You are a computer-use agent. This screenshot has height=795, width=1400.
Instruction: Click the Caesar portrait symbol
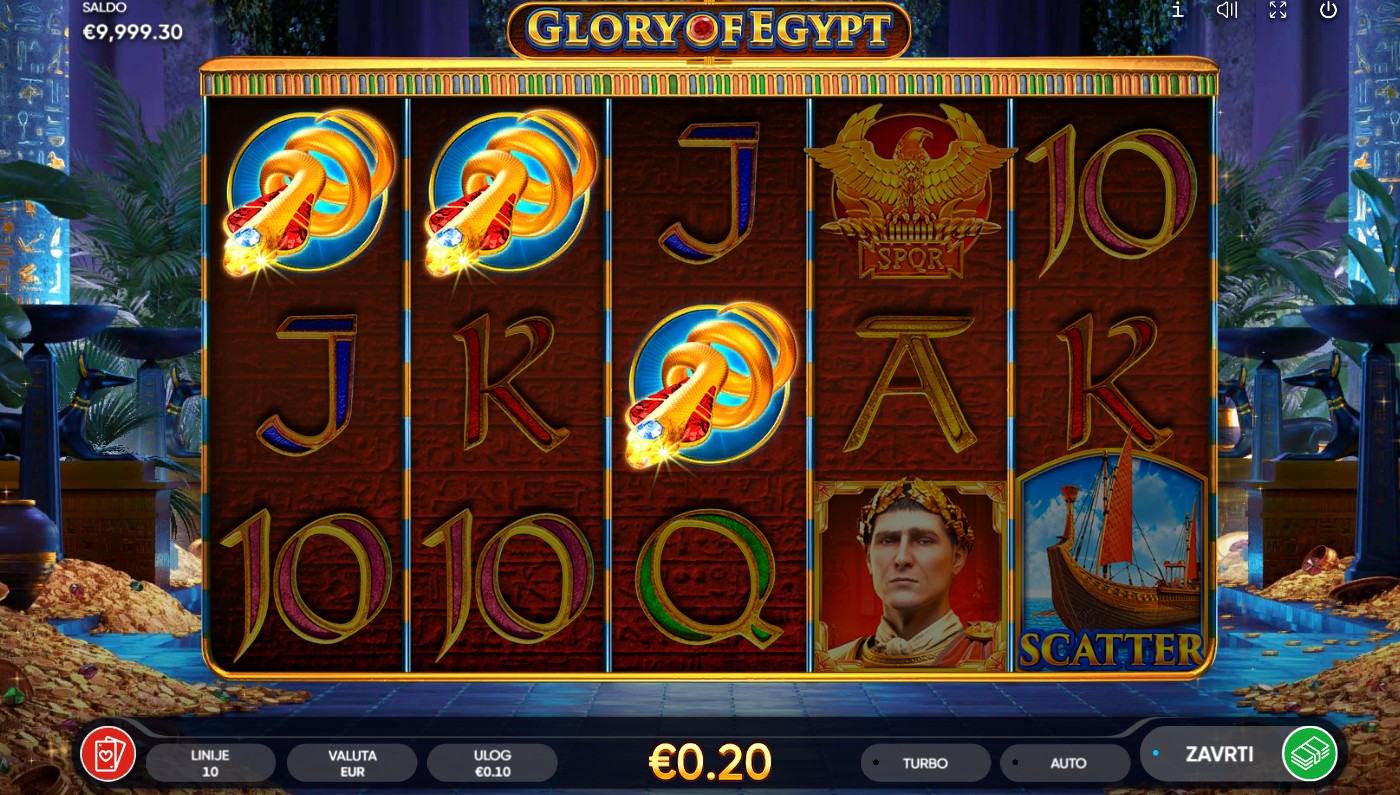[910, 575]
